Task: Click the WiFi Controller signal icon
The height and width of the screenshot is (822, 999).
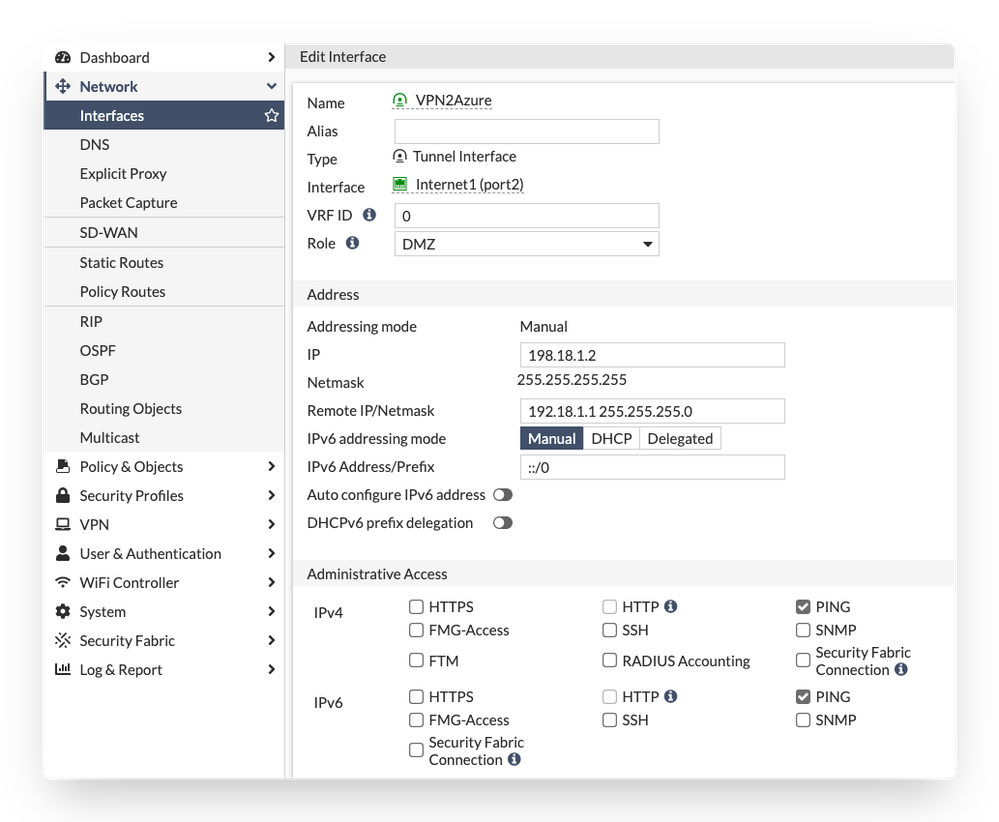Action: (x=62, y=582)
